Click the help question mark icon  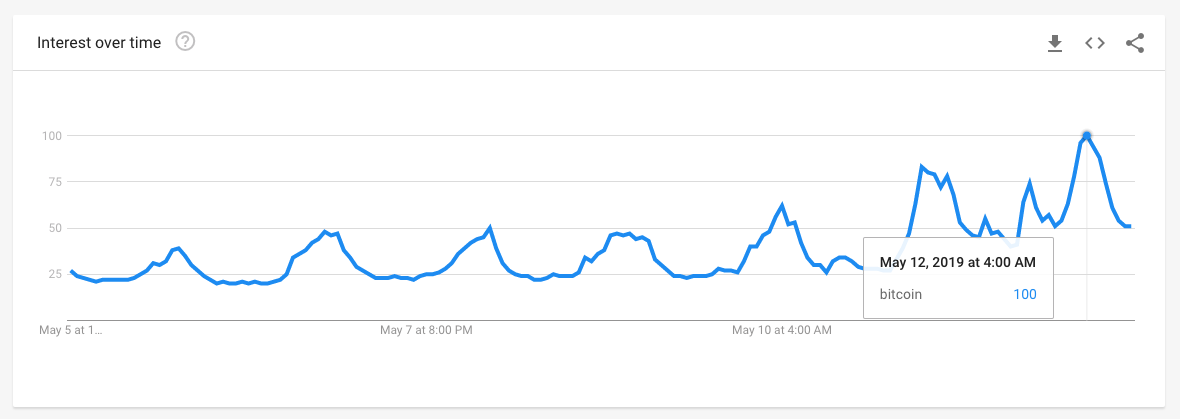(x=185, y=42)
